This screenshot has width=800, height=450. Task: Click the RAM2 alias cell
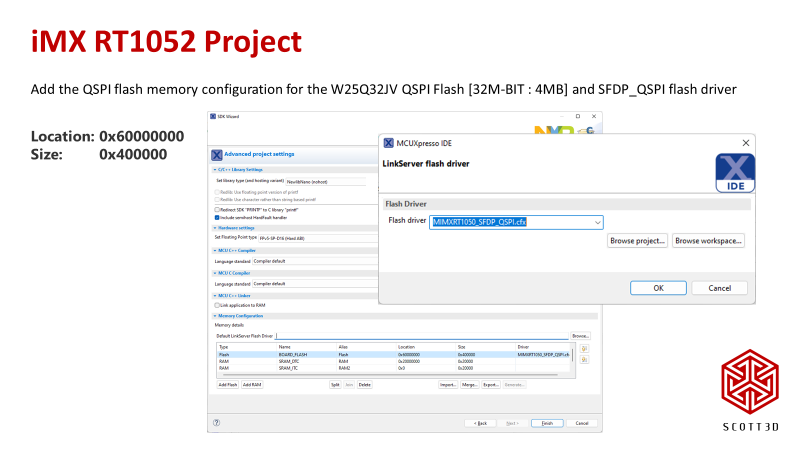point(344,368)
